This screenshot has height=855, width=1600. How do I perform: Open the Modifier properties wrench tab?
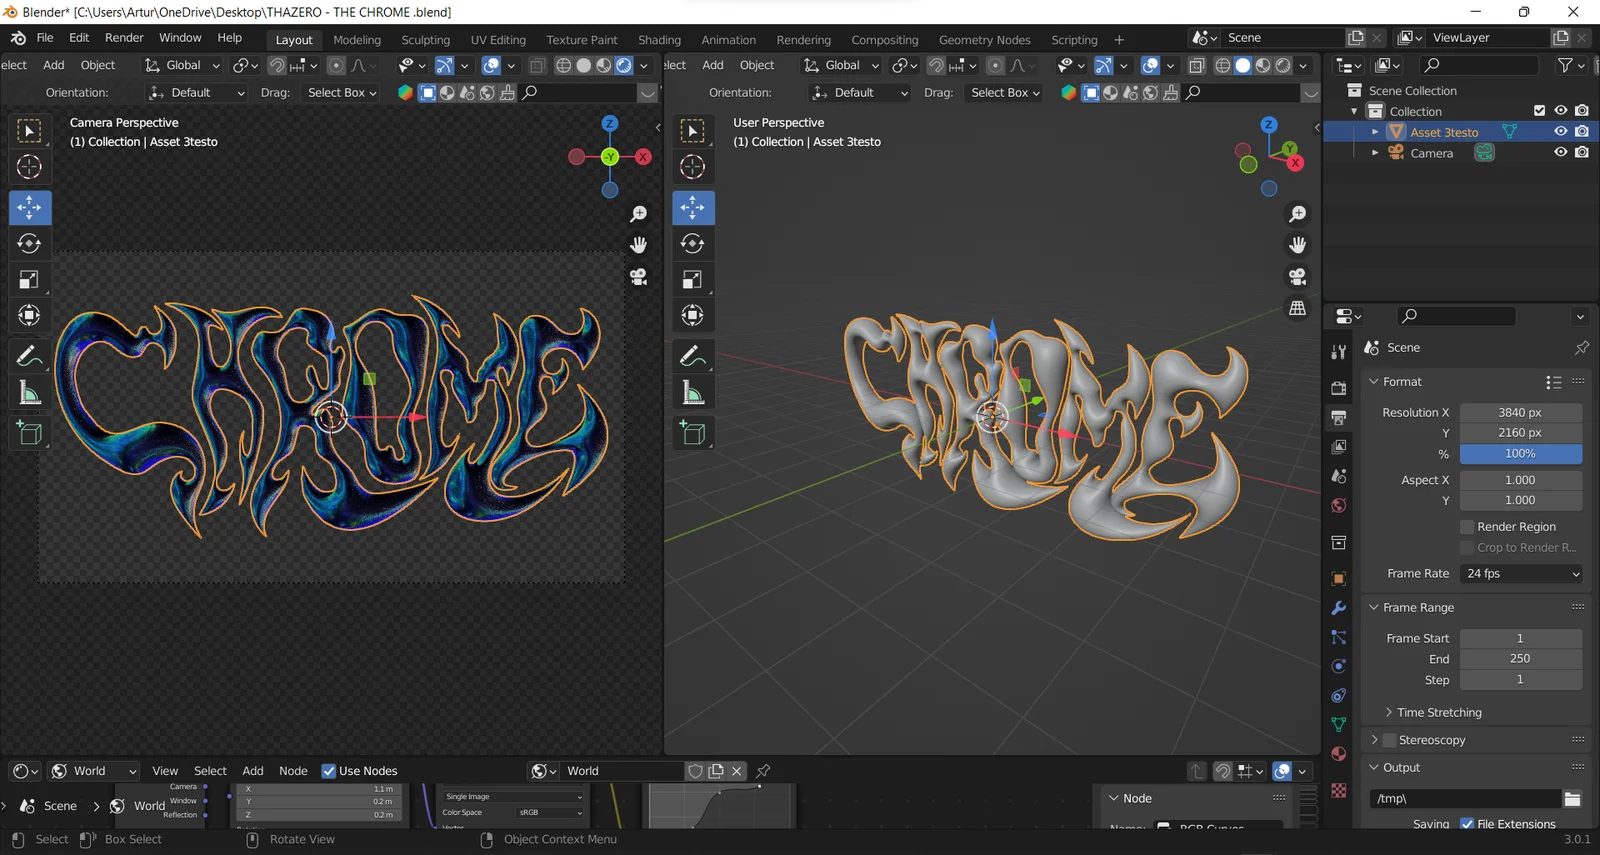(1339, 608)
